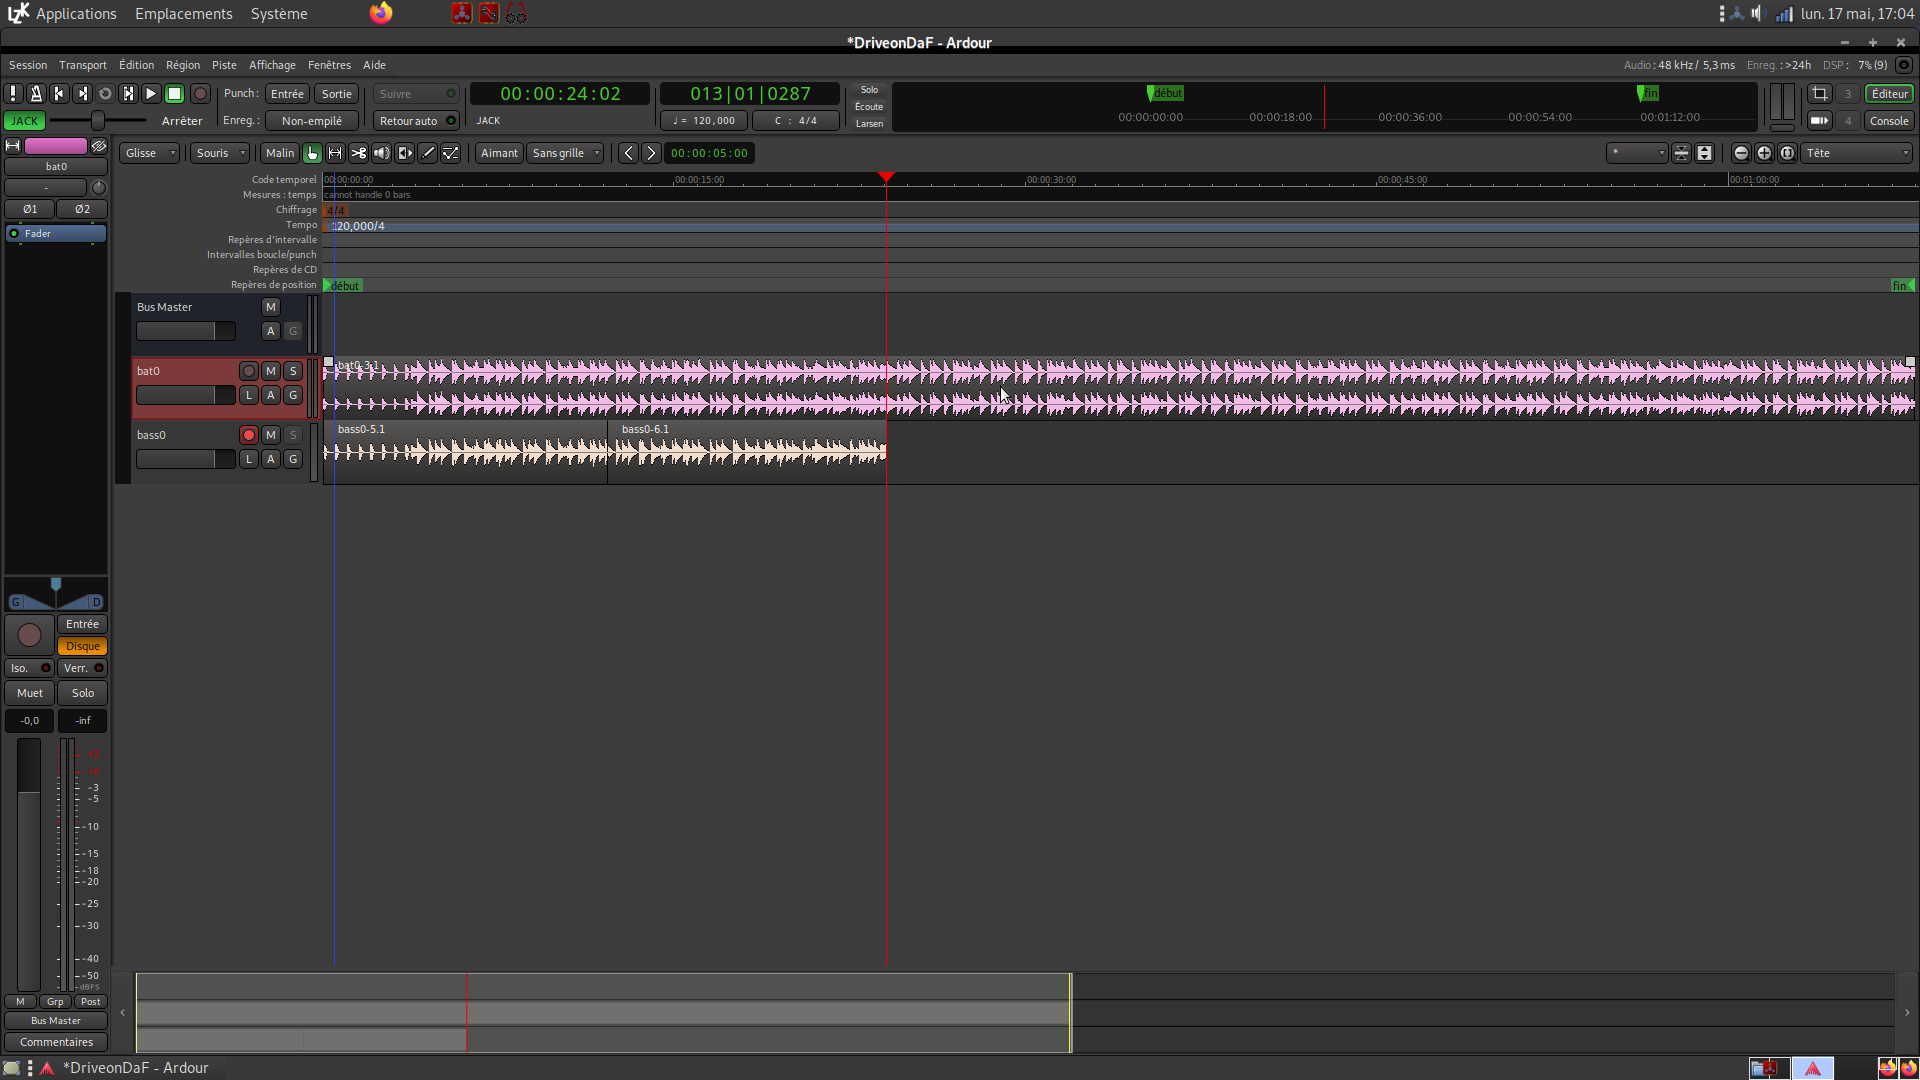Image resolution: width=1920 pixels, height=1080 pixels.
Task: Click the zoom in plus icon
Action: pyautogui.click(x=1764, y=153)
